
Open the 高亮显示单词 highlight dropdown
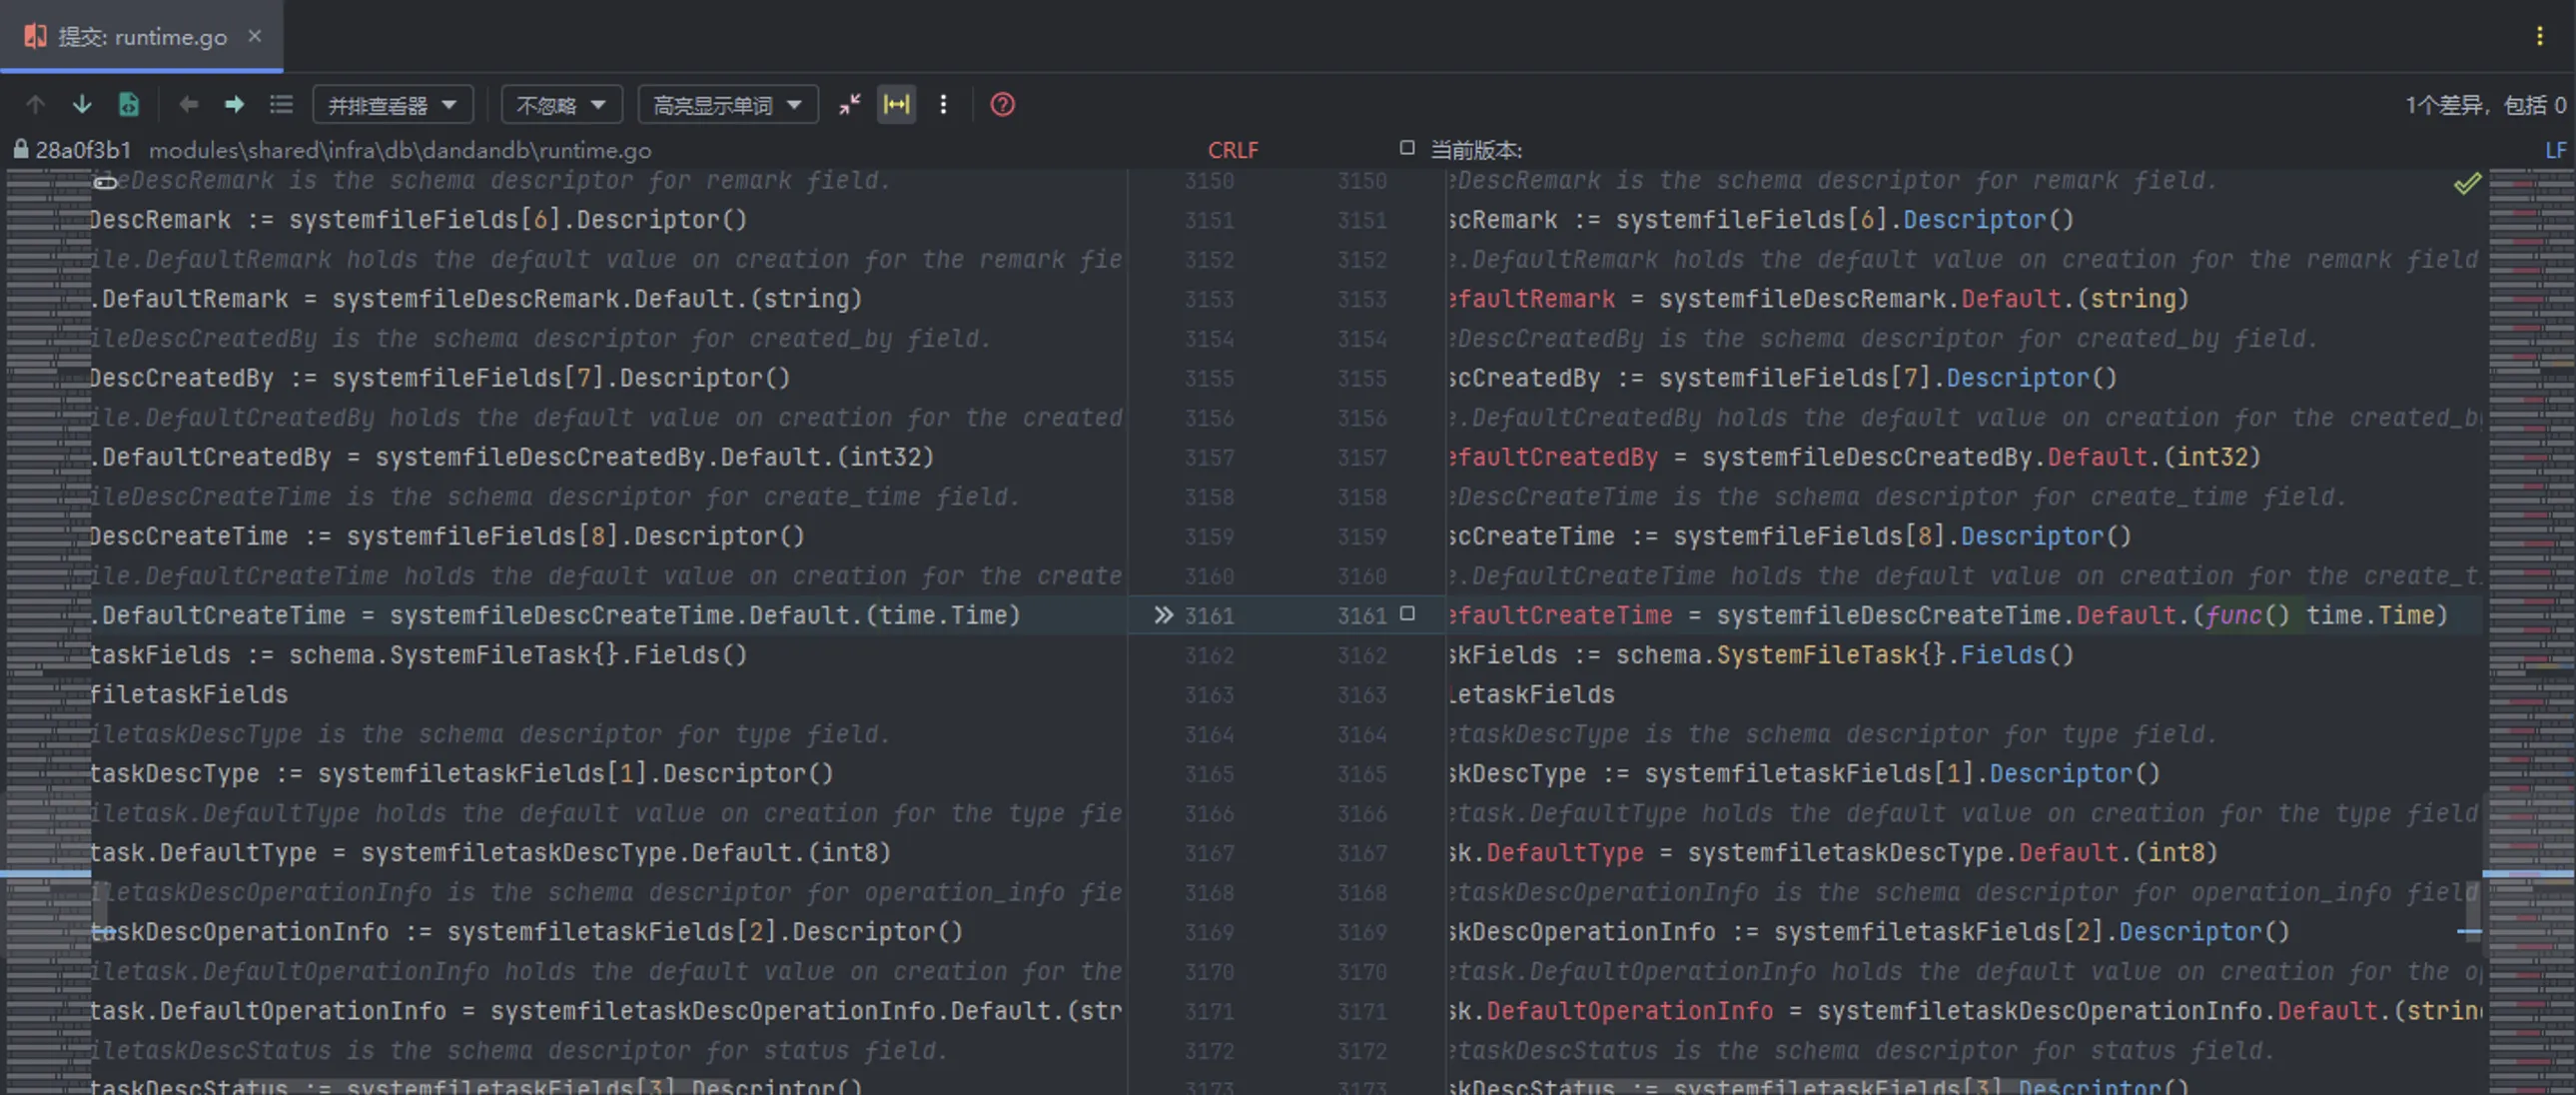[x=727, y=104]
